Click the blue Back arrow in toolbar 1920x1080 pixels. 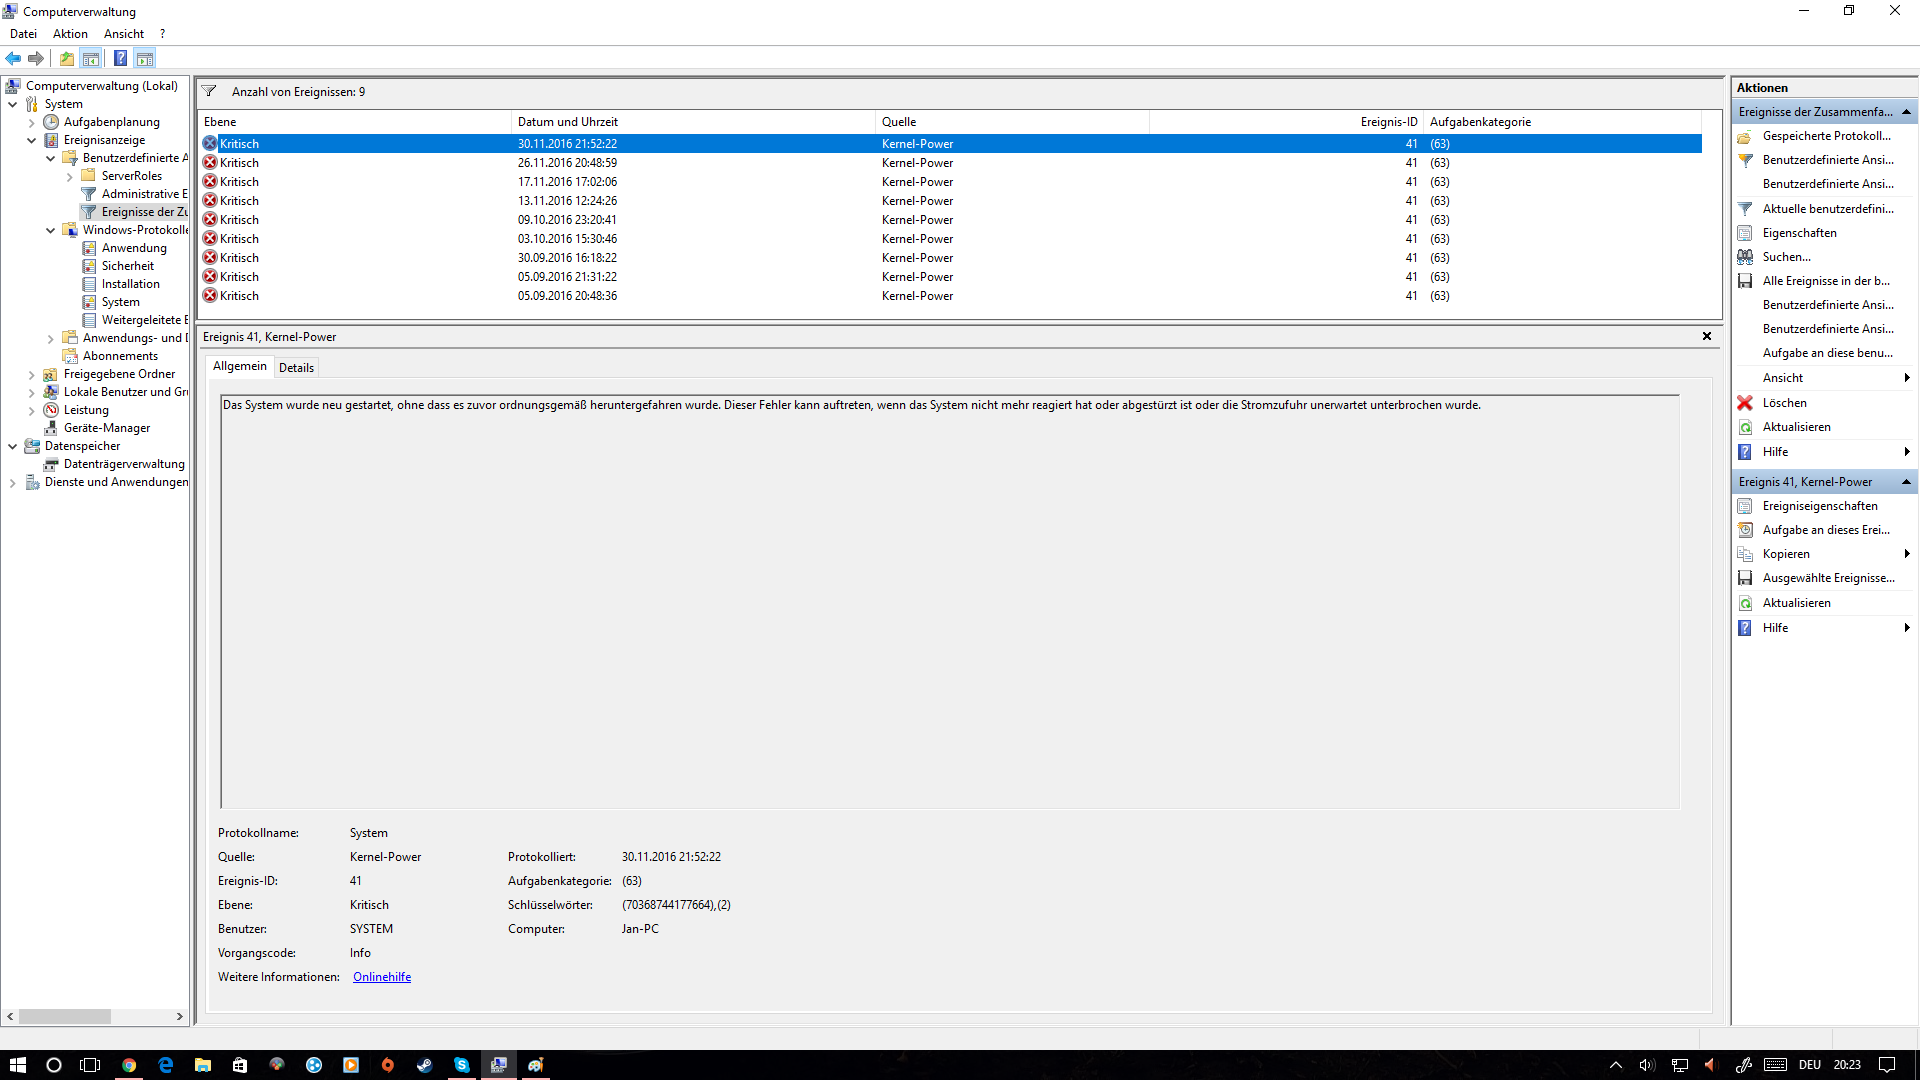[13, 58]
